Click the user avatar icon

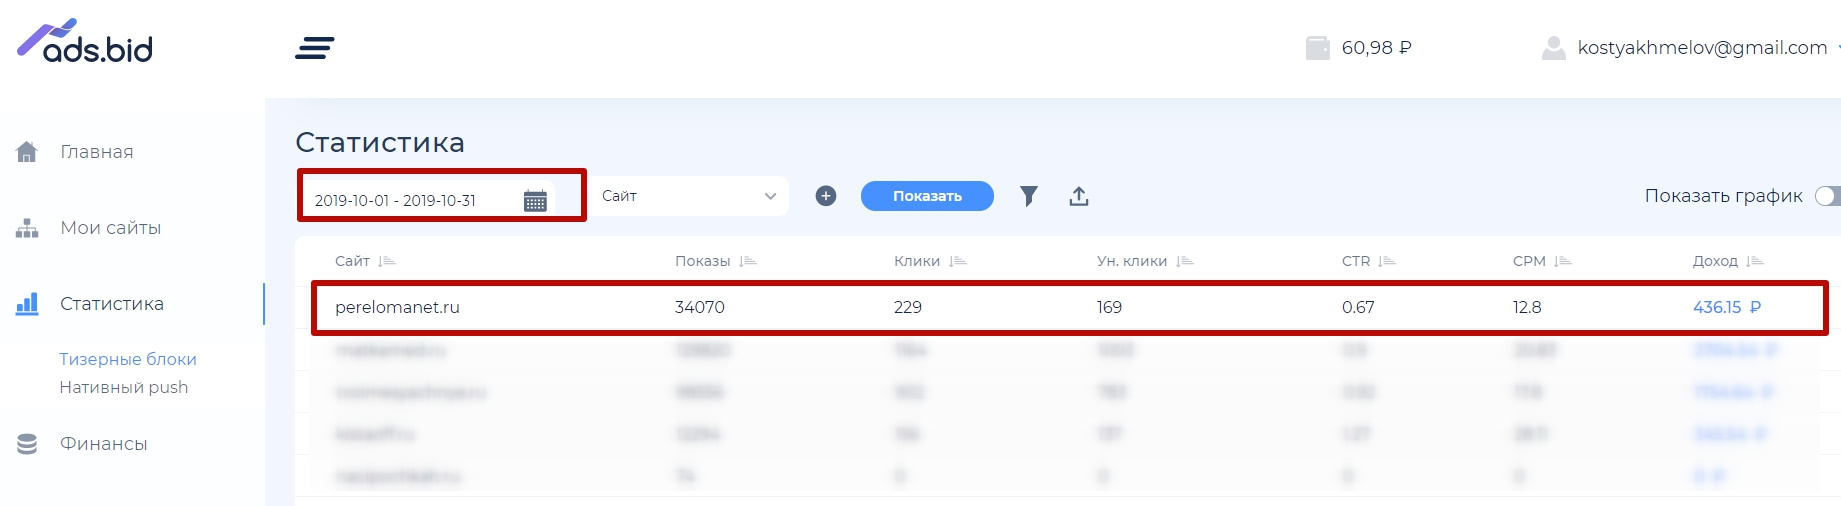coord(1553,48)
